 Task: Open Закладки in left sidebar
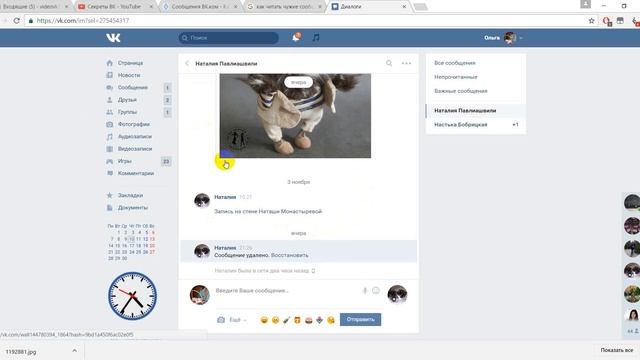(130, 195)
